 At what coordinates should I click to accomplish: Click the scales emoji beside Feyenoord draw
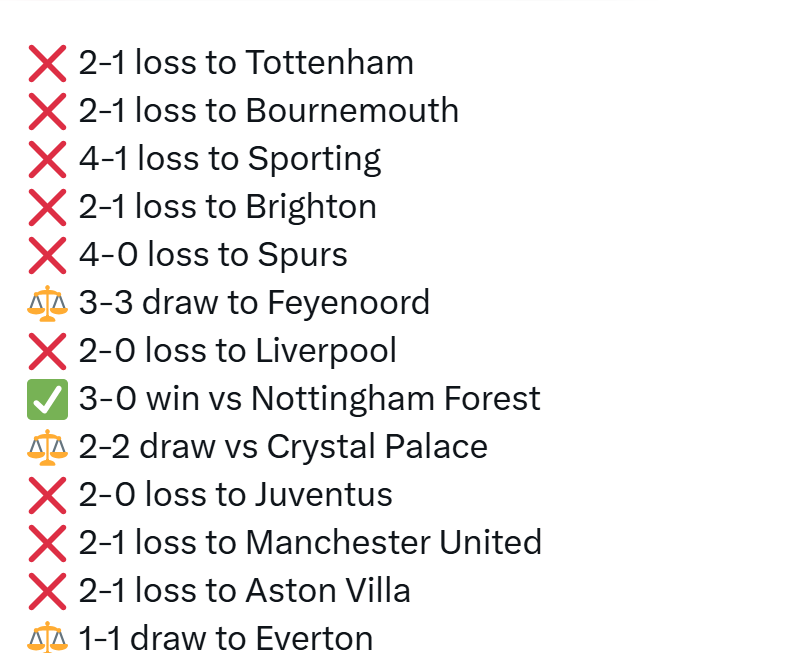46,303
